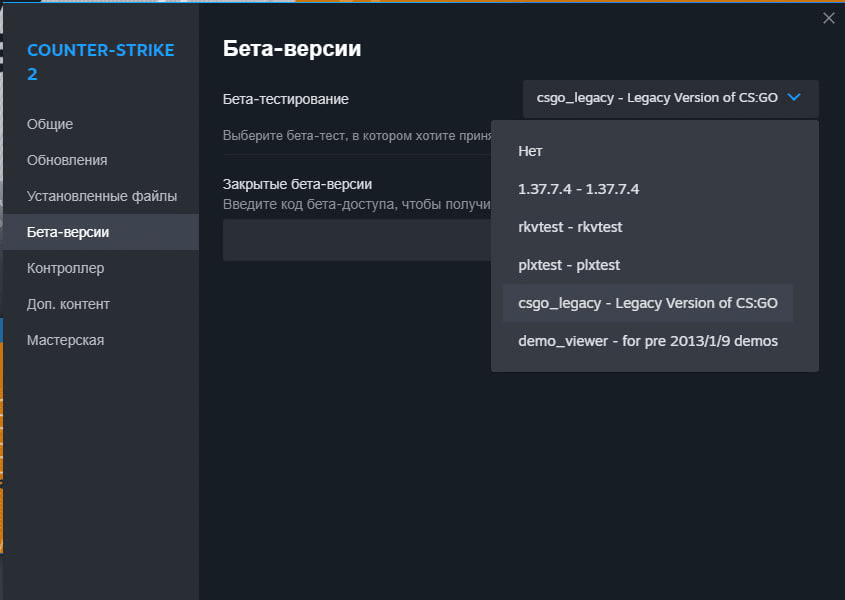This screenshot has width=845, height=600.
Task: Click the beta access code input field
Action: point(355,241)
